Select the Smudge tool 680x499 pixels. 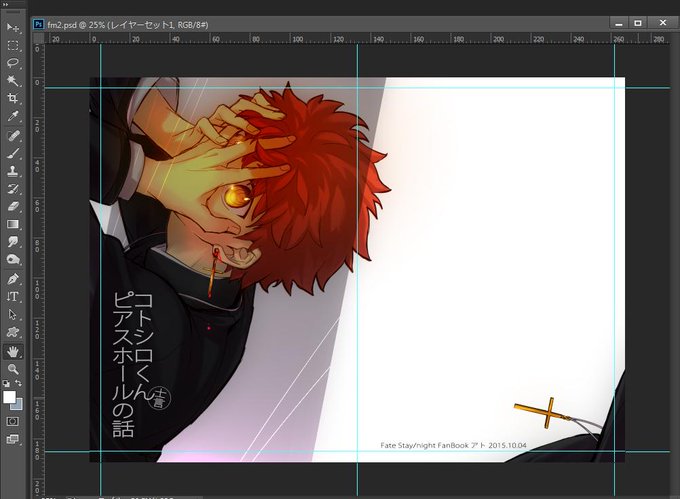click(13, 242)
